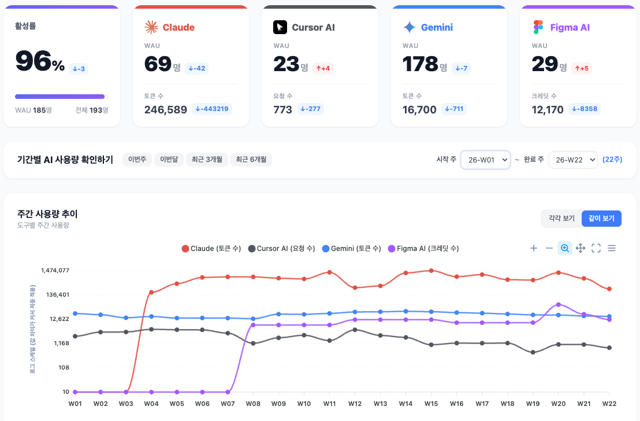The width and height of the screenshot is (640, 421).
Task: Click the Gemini token count 16,700
Action: point(419,109)
